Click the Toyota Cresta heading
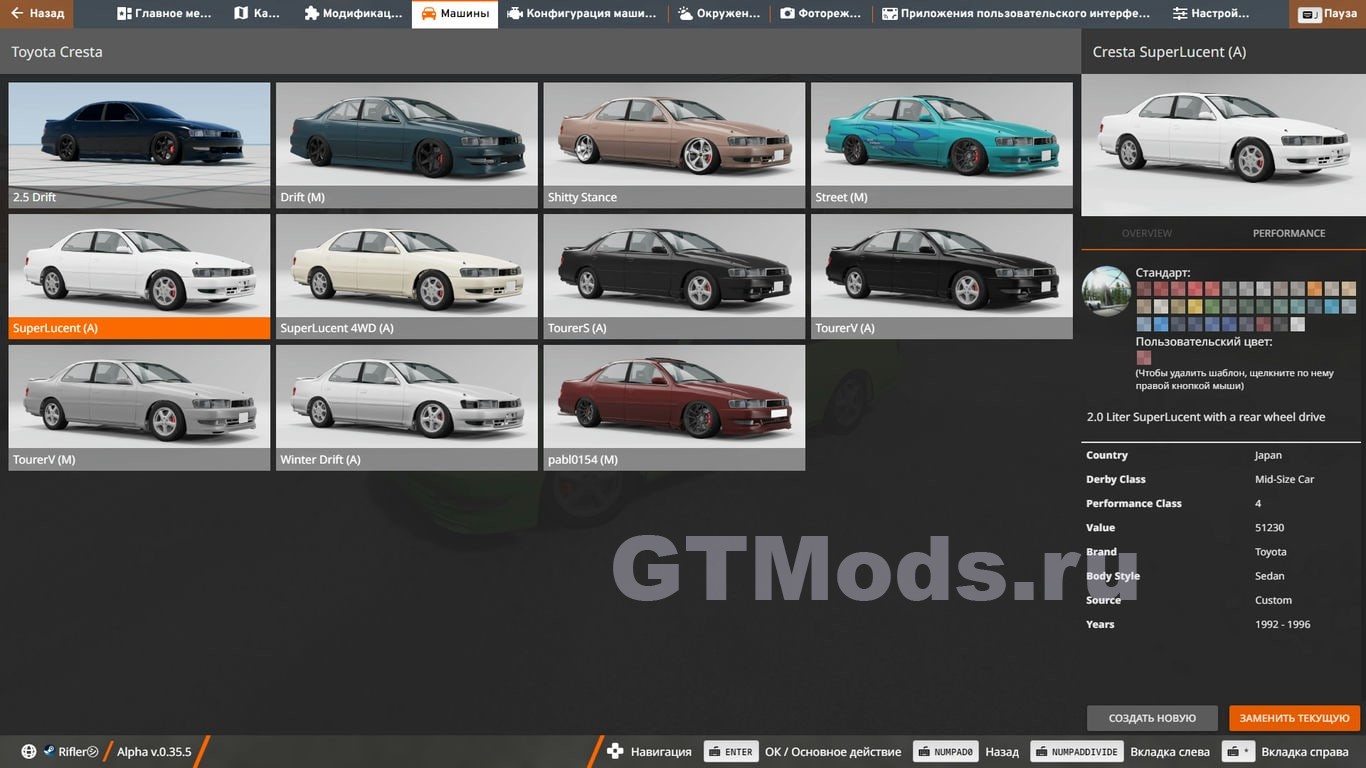This screenshot has width=1366, height=768. click(x=57, y=52)
